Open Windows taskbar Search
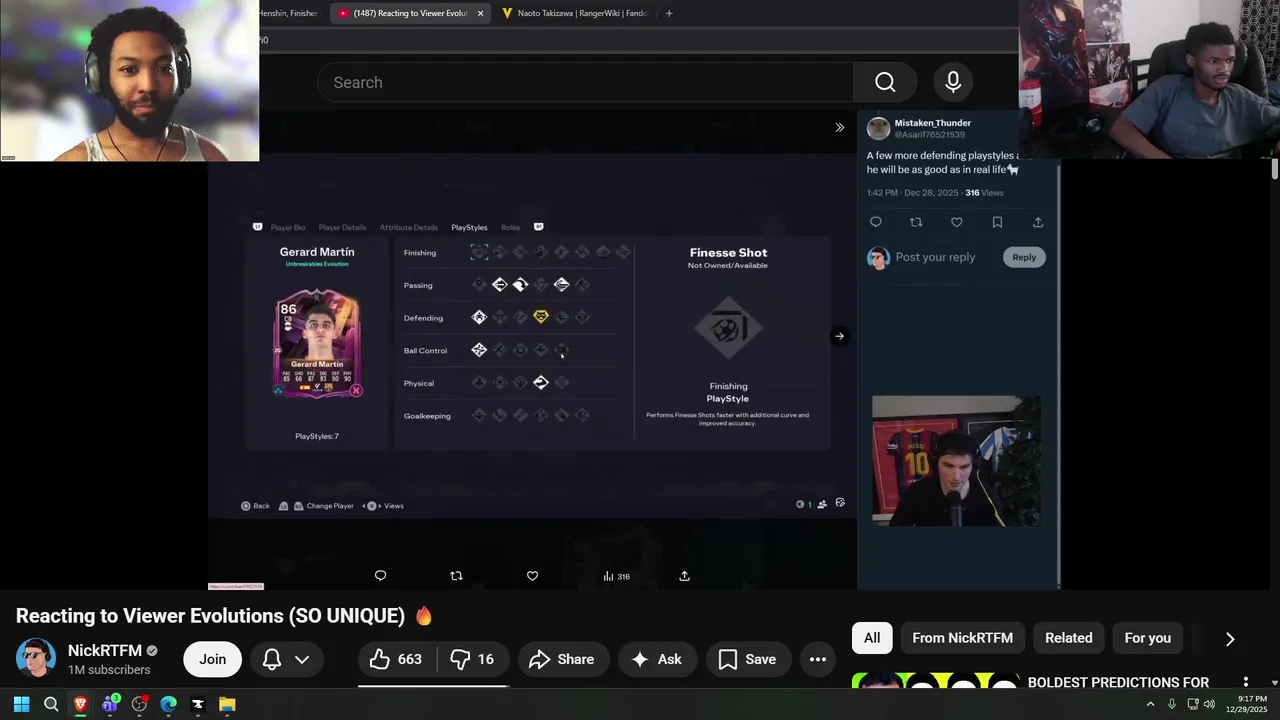Screen dimensions: 1280x720 [51, 704]
